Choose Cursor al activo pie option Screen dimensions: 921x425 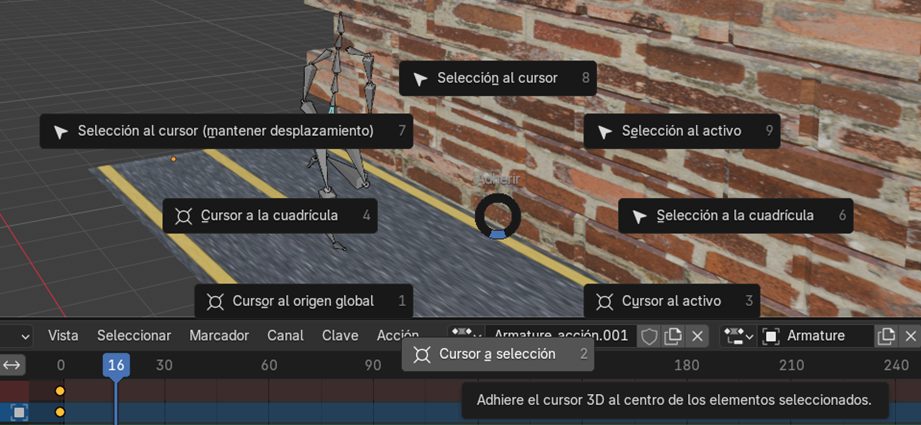(672, 301)
